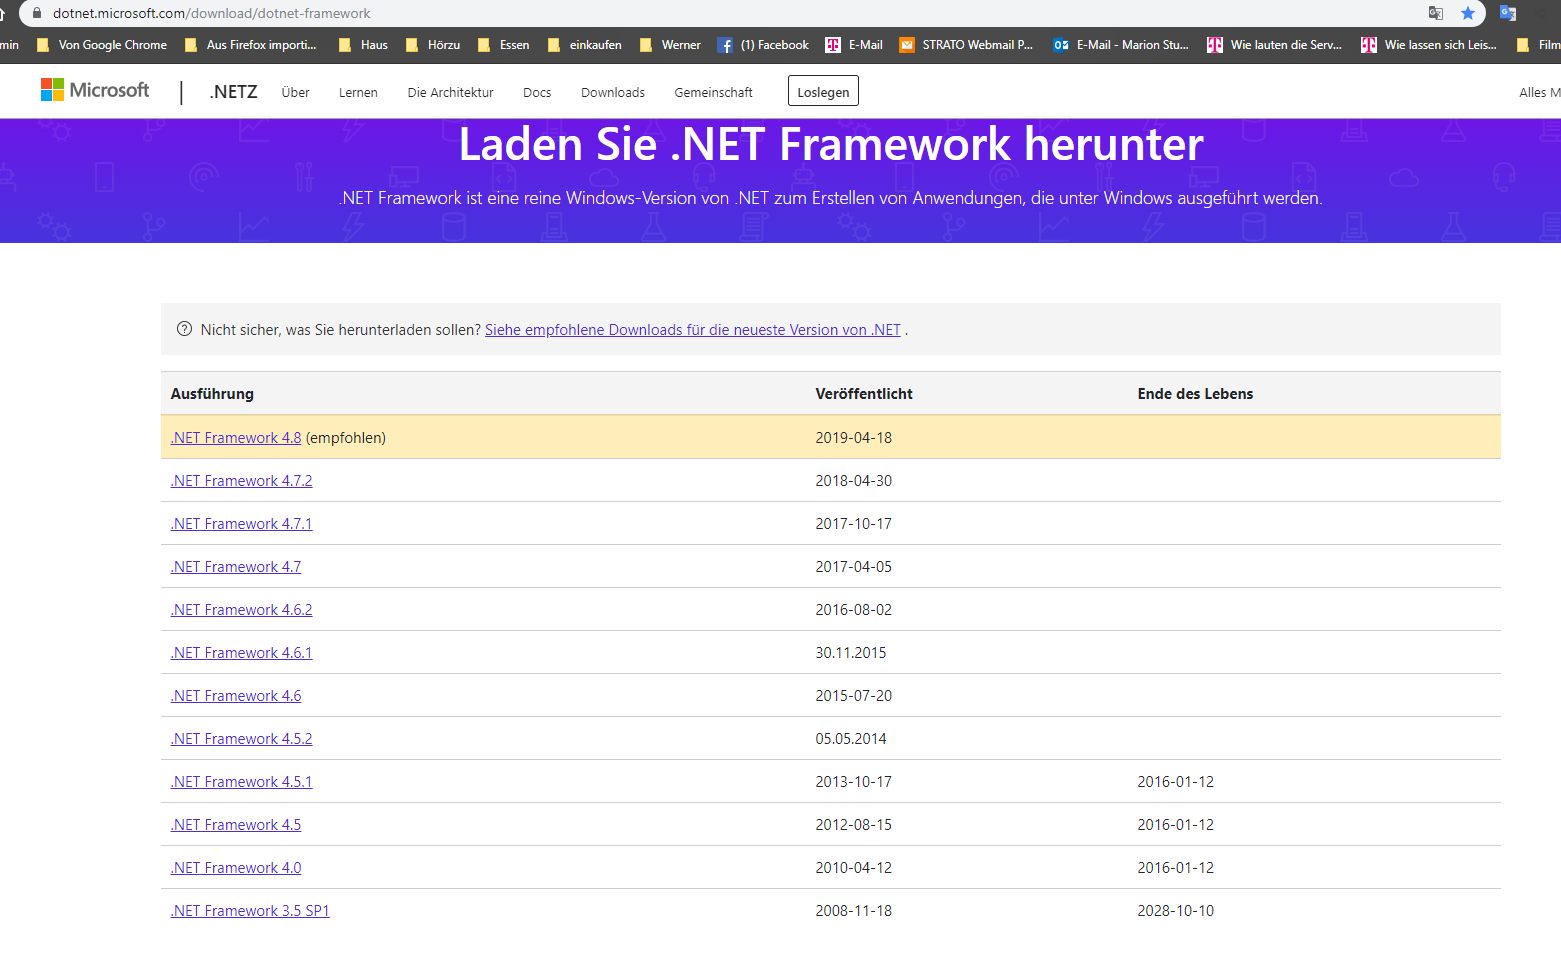The width and height of the screenshot is (1561, 965).
Task: Open .NET Framework 4.6.1 link
Action: [241, 653]
